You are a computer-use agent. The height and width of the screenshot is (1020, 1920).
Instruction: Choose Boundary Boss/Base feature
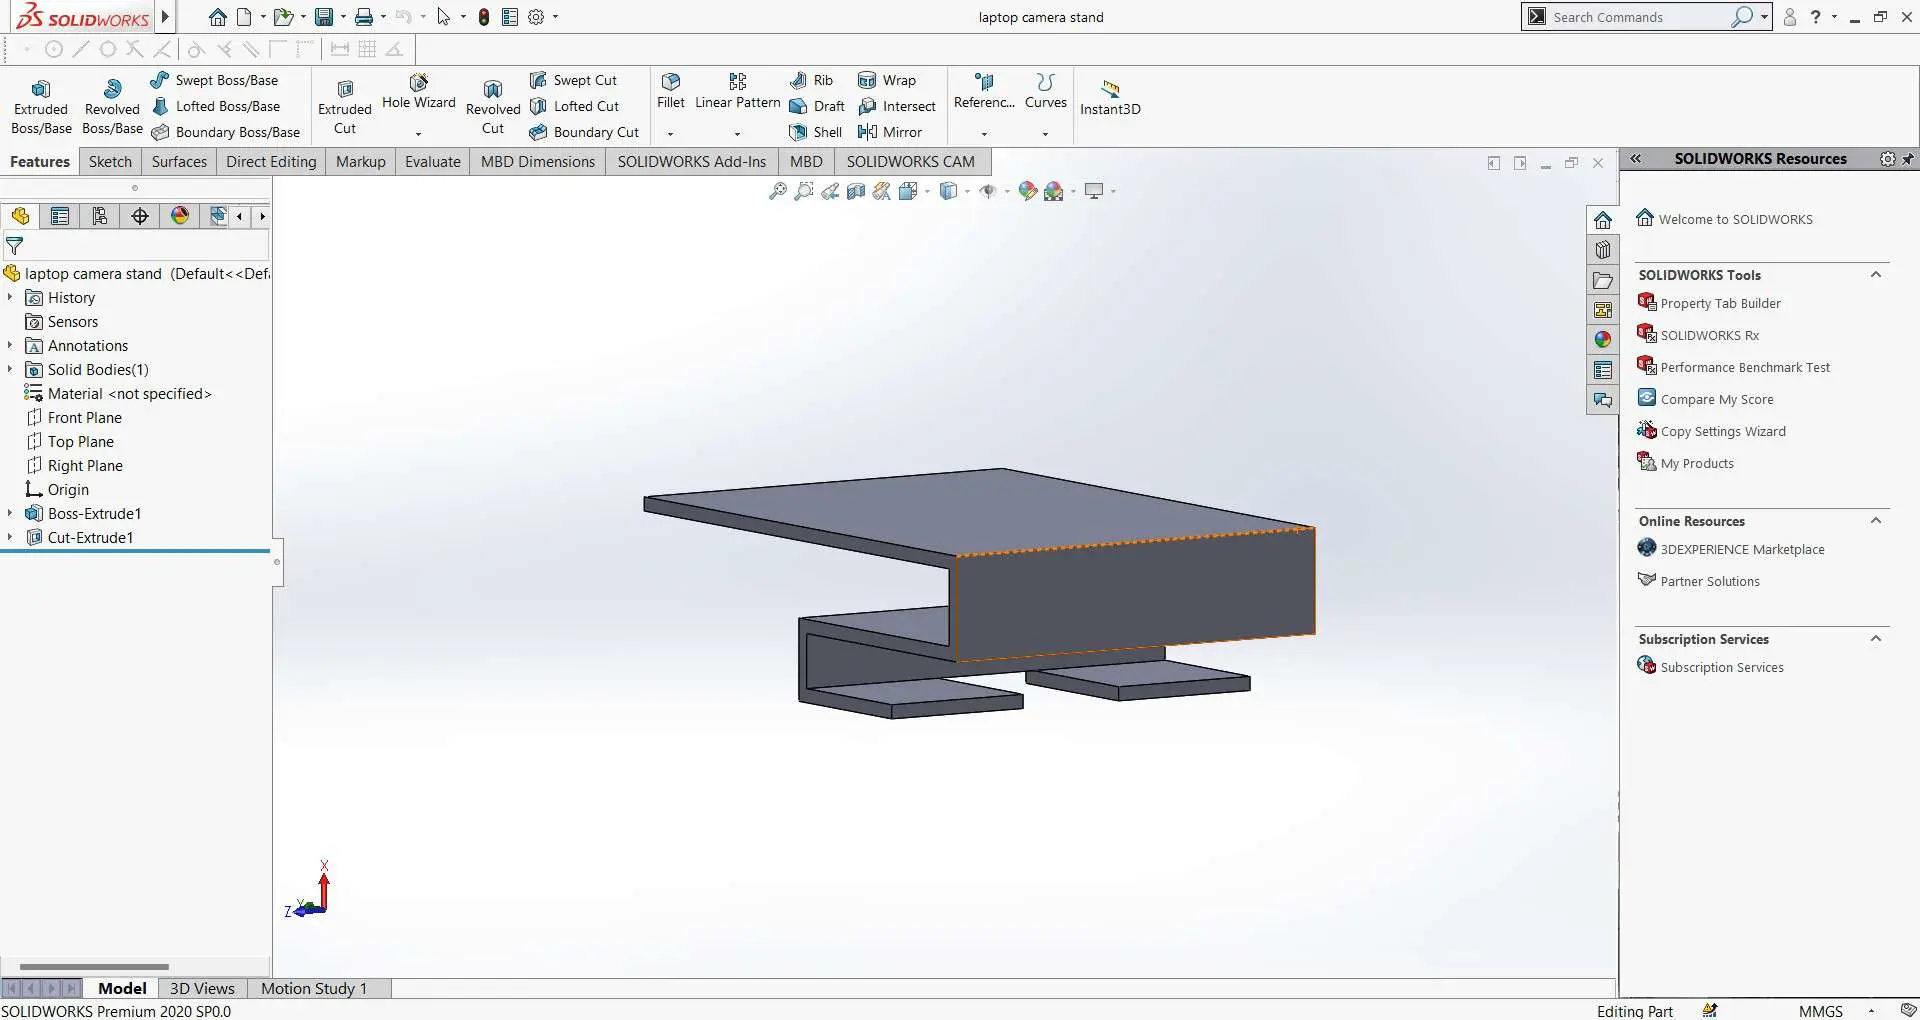(x=226, y=132)
